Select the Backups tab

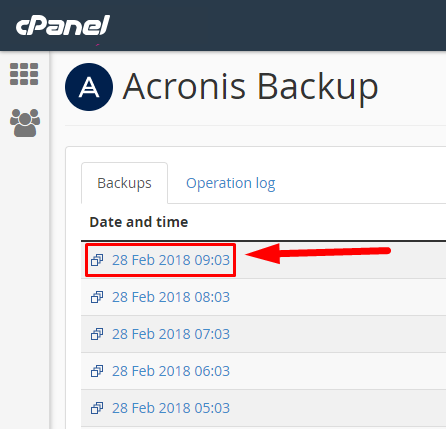tap(124, 183)
